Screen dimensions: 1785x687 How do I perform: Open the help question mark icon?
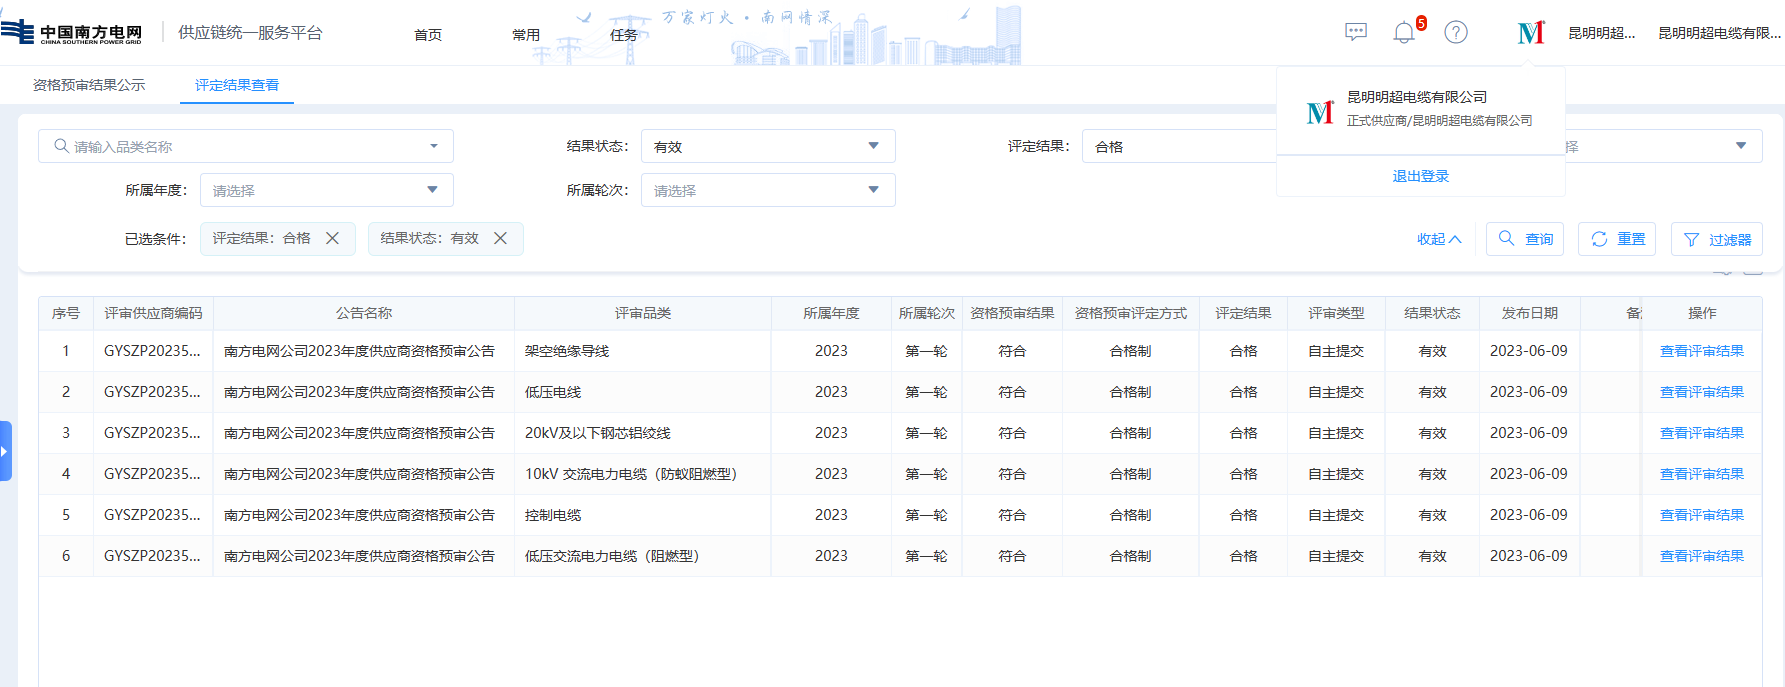click(x=1456, y=33)
